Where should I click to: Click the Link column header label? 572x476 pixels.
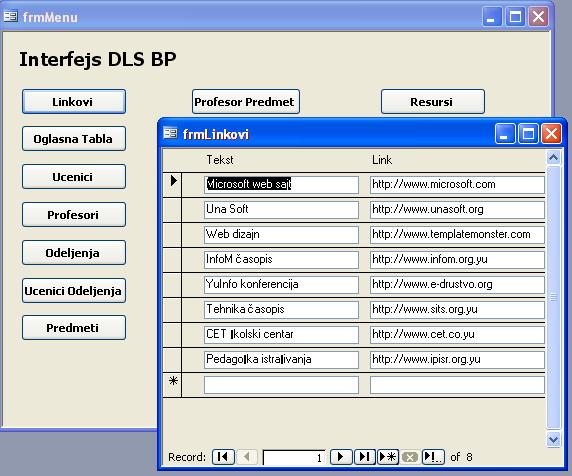(382, 160)
